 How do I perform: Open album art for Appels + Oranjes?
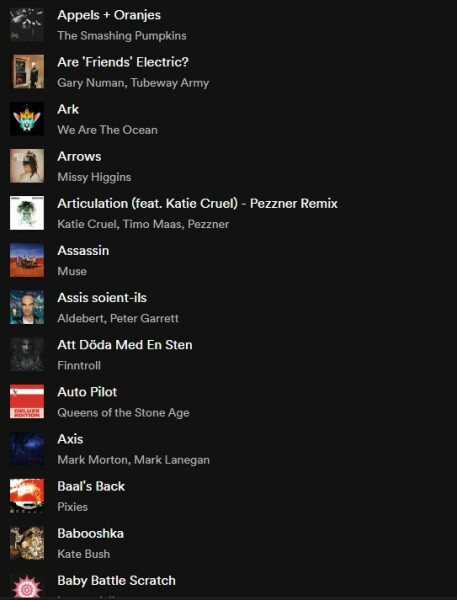27,24
